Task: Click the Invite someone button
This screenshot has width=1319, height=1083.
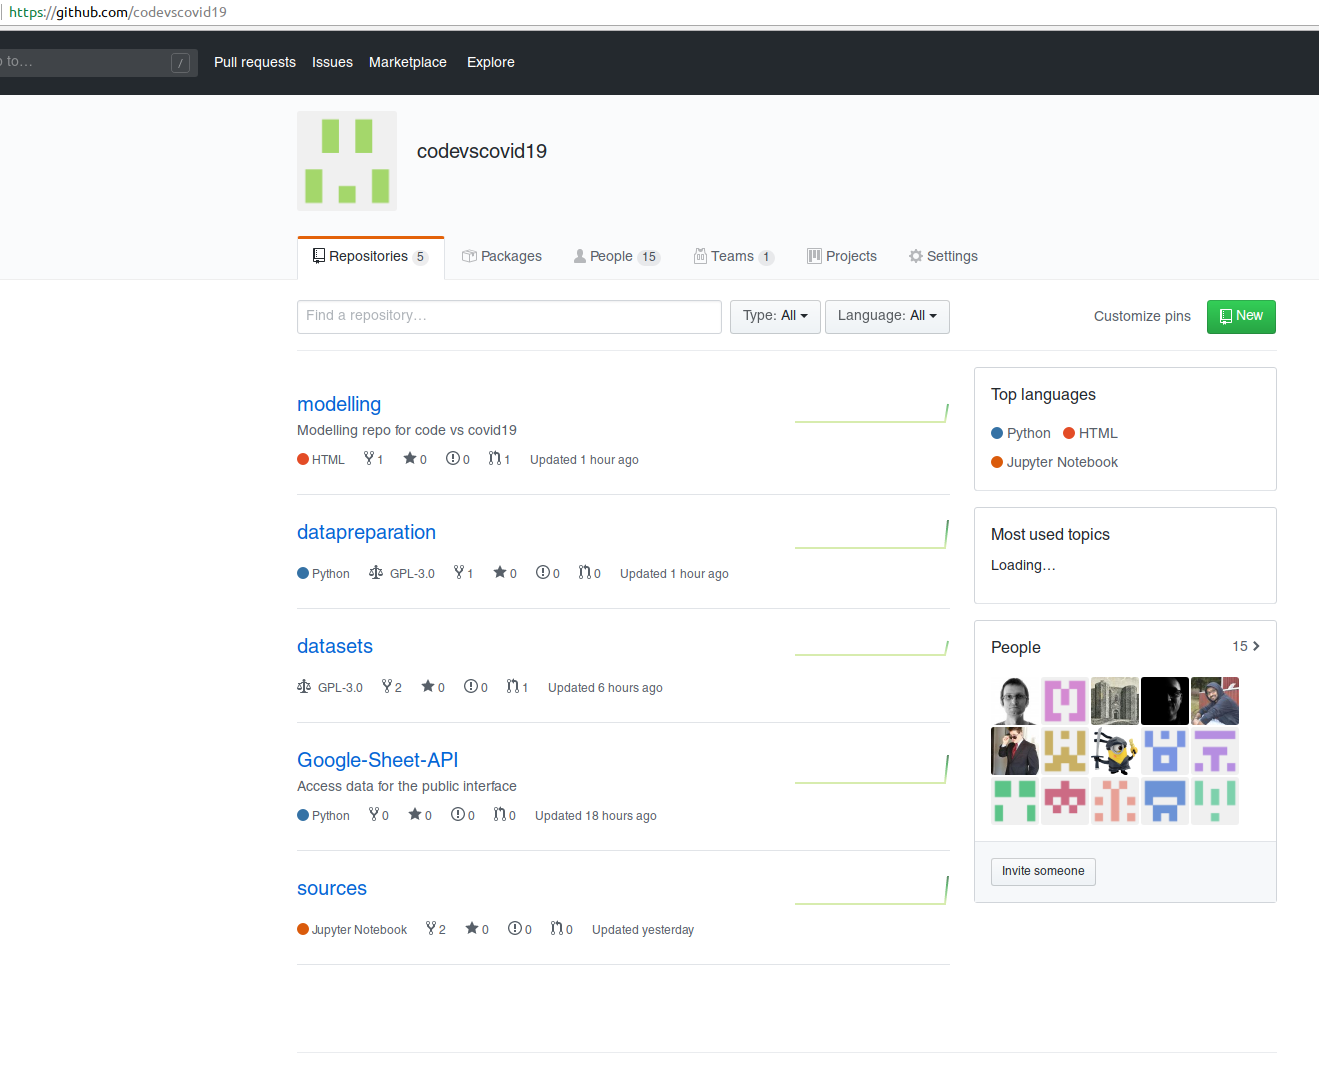Action: (x=1043, y=872)
